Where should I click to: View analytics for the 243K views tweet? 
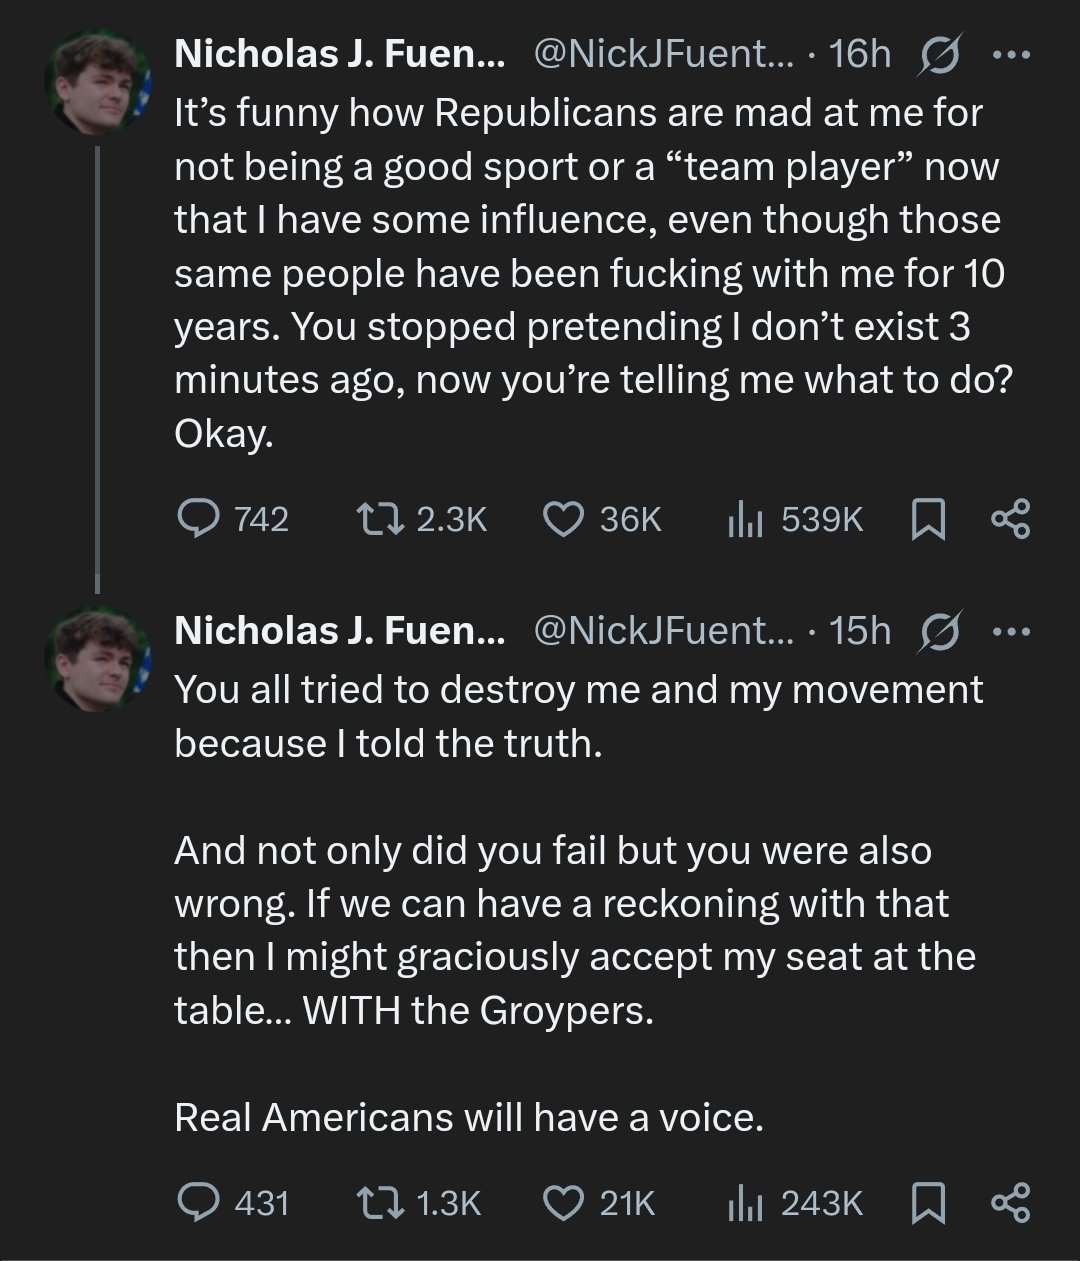coord(745,1202)
